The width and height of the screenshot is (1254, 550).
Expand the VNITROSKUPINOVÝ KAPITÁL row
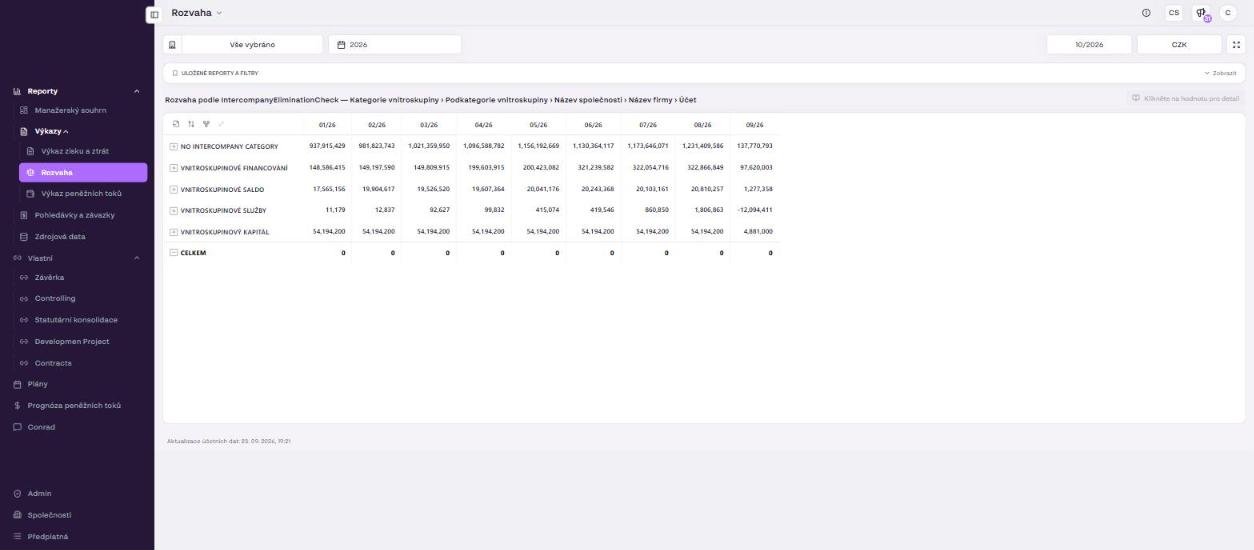[174, 231]
